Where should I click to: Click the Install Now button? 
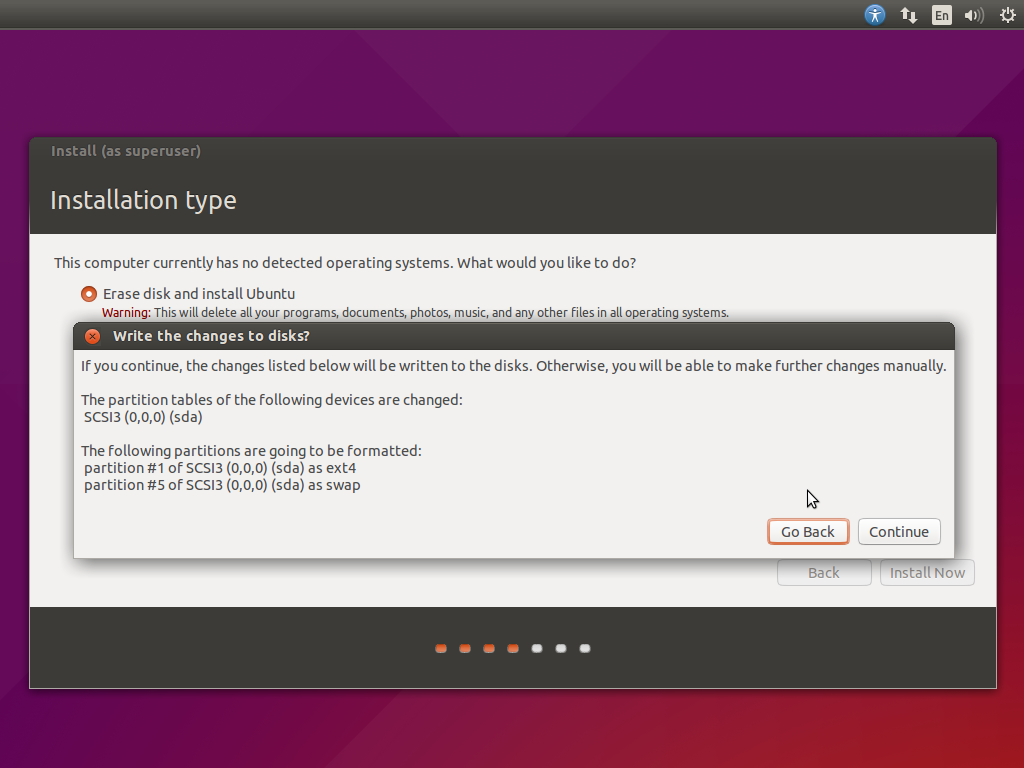927,573
